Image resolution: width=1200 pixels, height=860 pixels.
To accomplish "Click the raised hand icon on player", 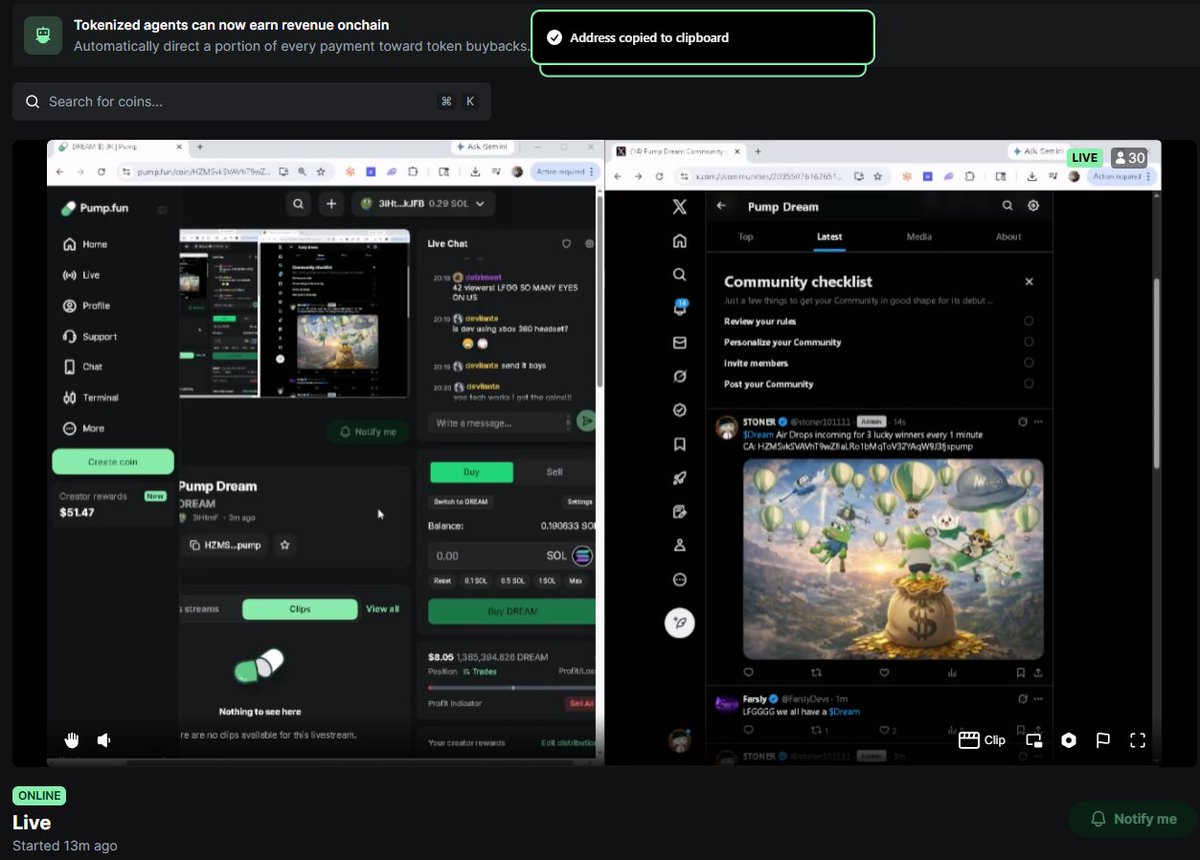I will point(71,740).
